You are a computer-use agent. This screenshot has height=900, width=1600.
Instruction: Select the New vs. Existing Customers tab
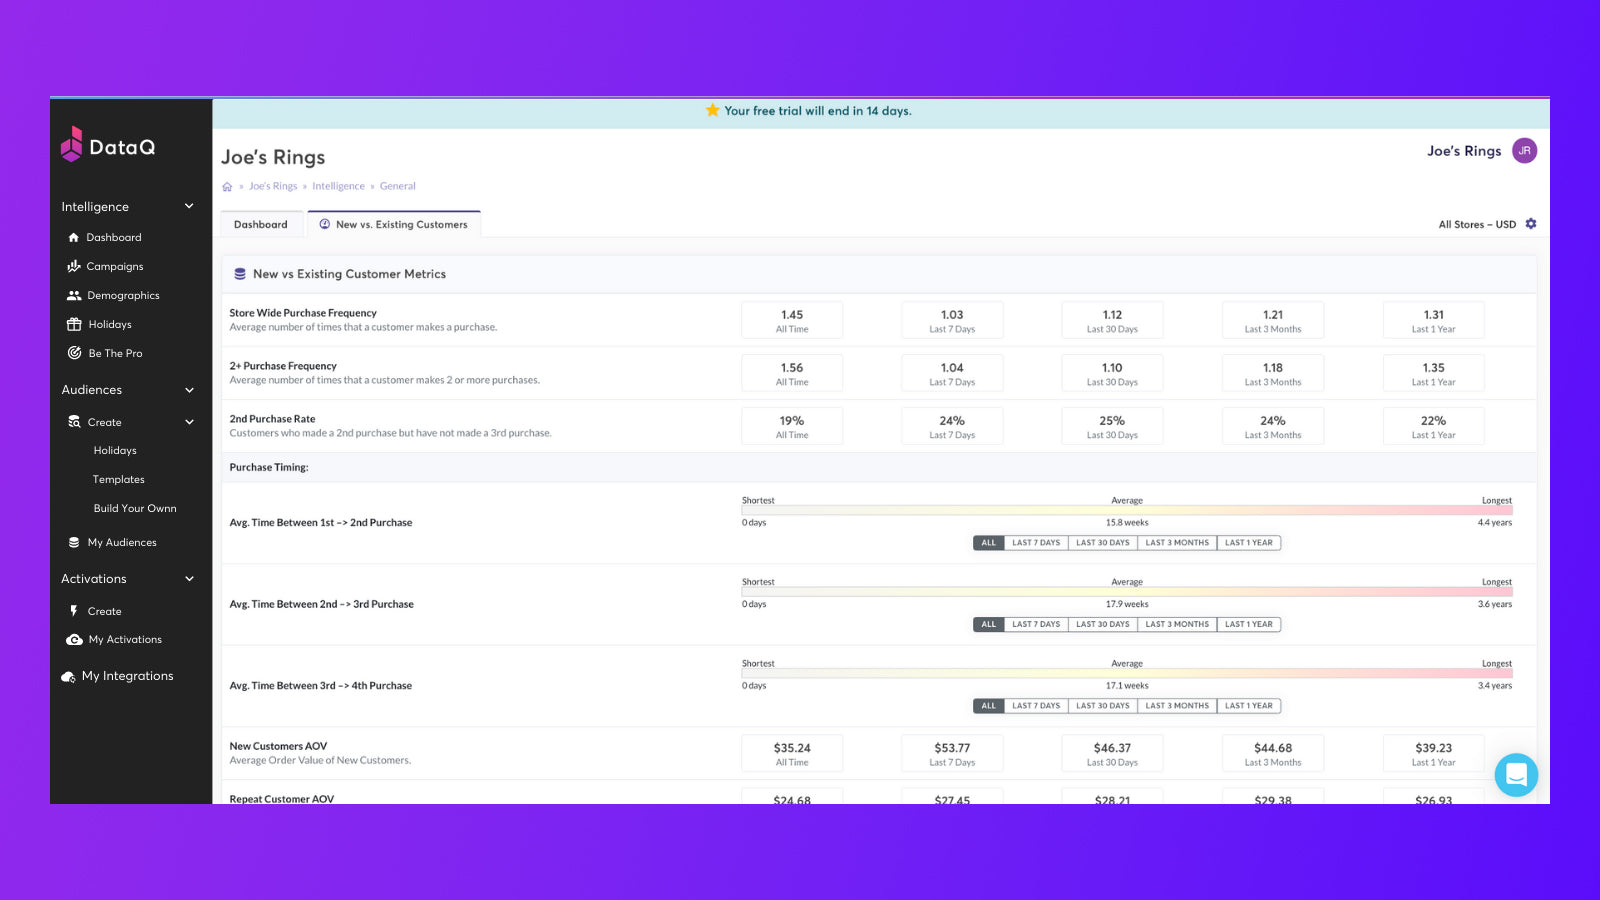(x=394, y=225)
